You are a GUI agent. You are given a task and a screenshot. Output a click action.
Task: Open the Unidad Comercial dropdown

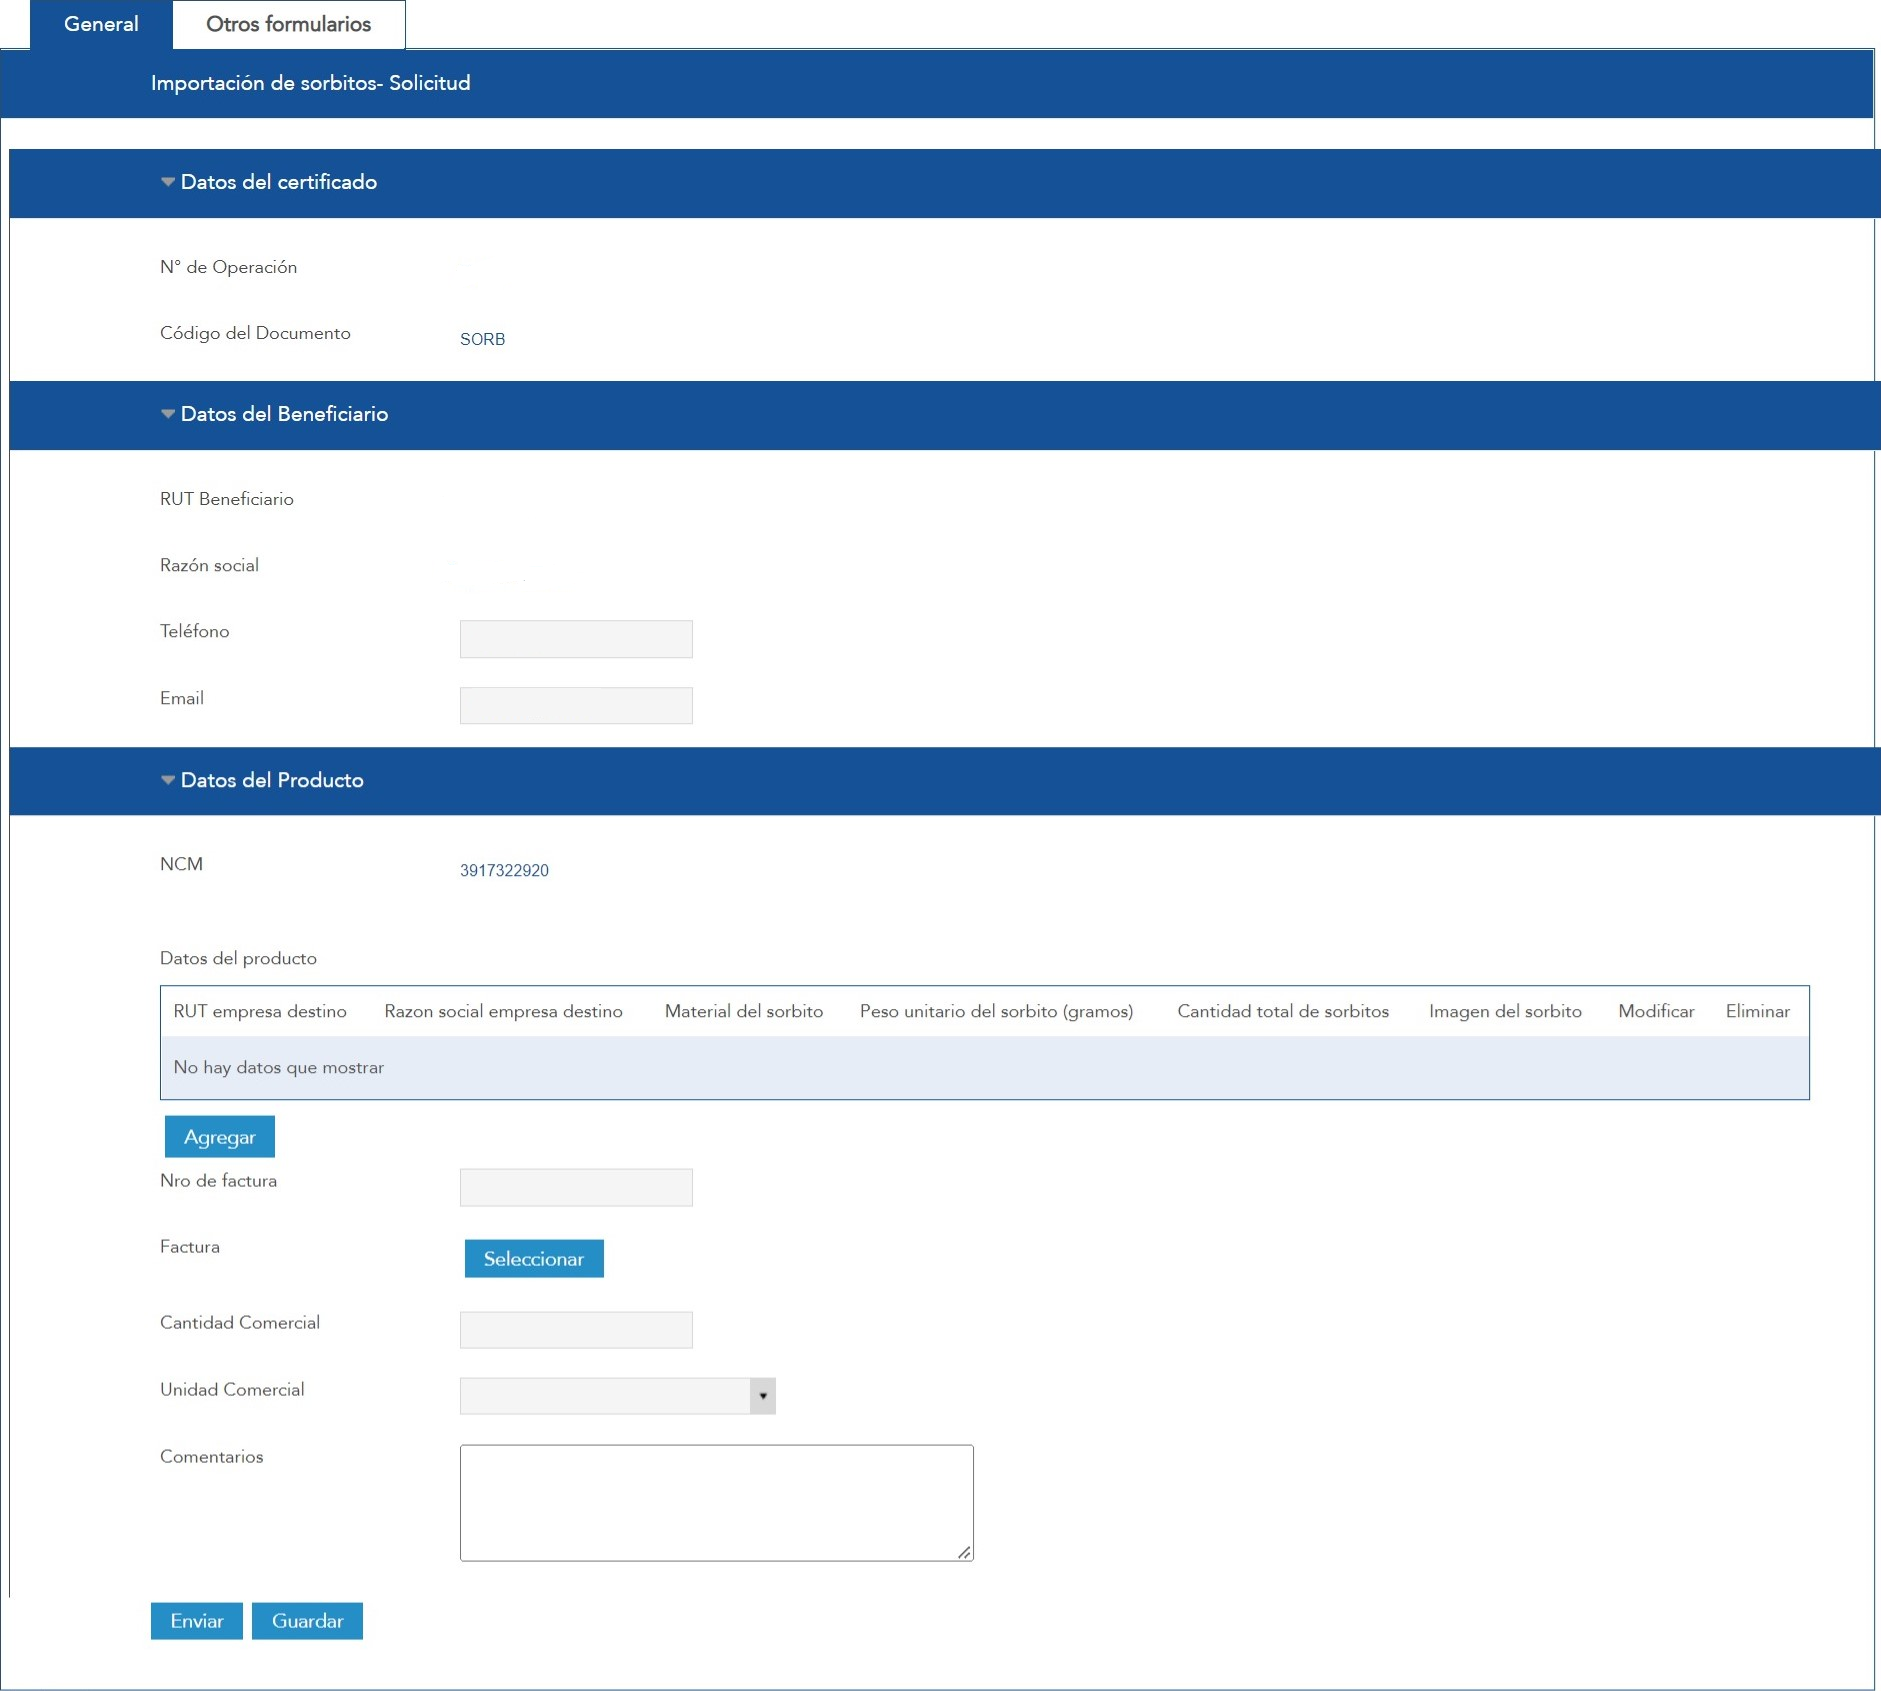pyautogui.click(x=762, y=1396)
